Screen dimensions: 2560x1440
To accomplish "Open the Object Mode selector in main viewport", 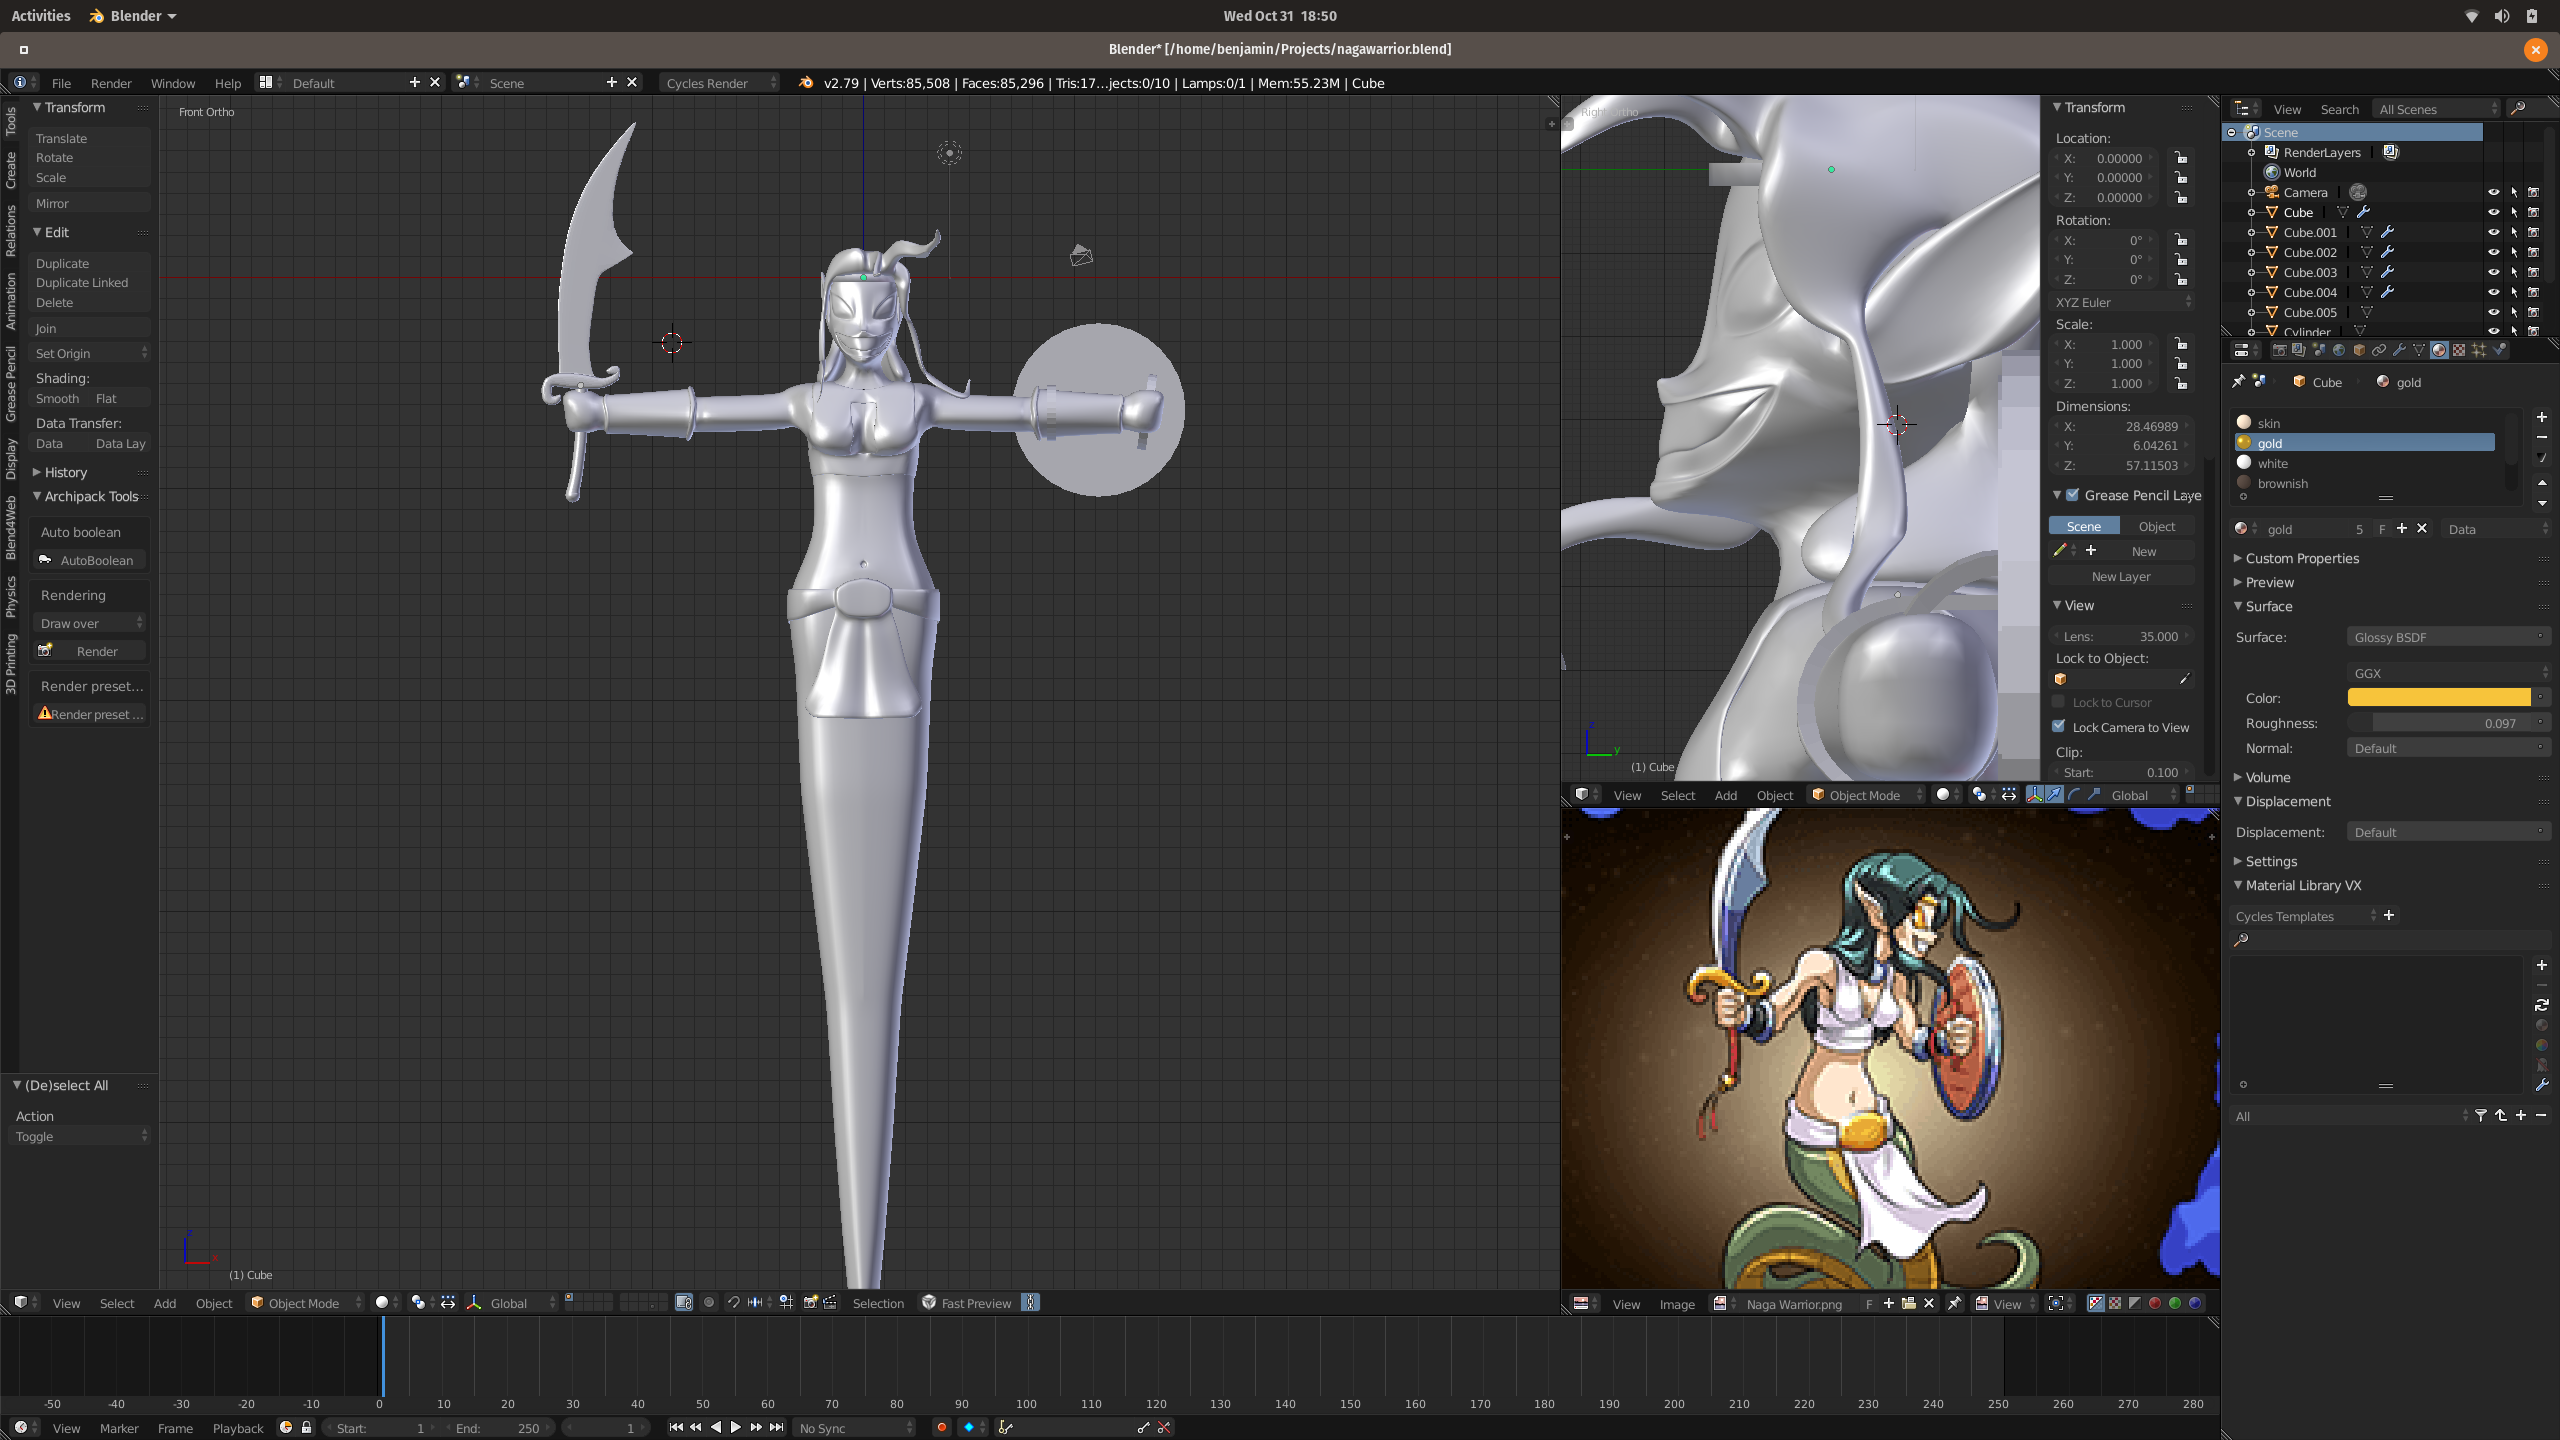I will [x=304, y=1303].
